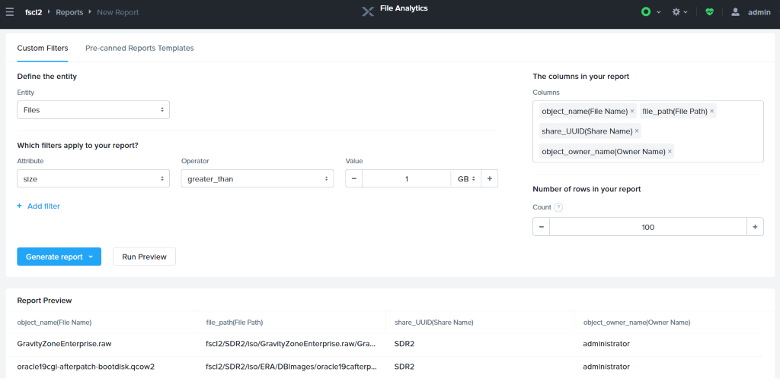Click the oracle19cafterp file path cell
This screenshot has width=780, height=380.
(291, 367)
